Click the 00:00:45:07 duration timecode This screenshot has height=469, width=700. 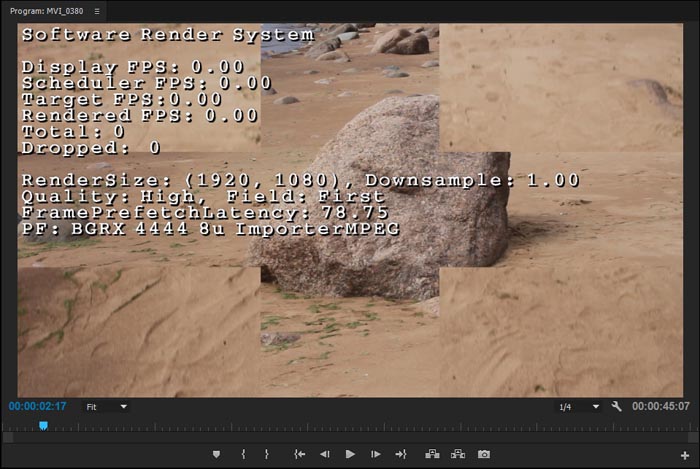(661, 407)
